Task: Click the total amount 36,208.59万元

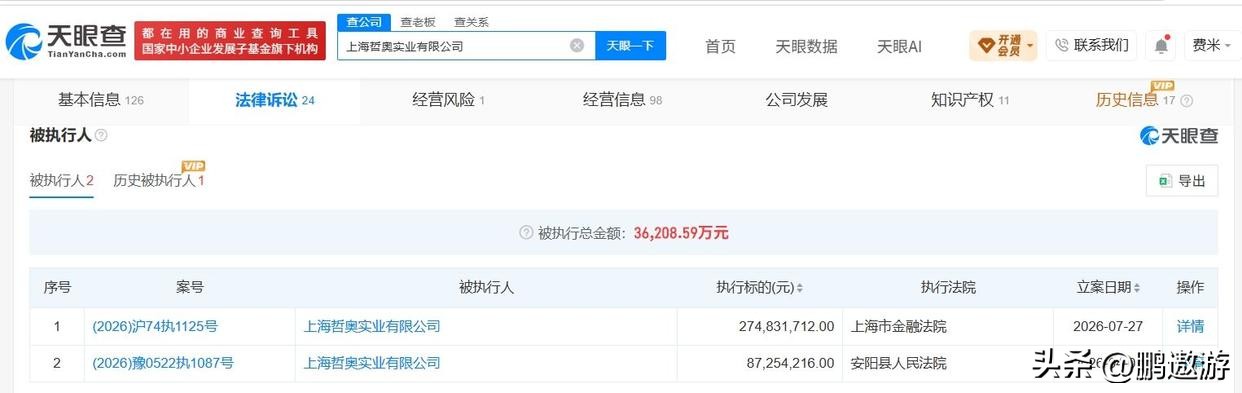Action: (681, 233)
